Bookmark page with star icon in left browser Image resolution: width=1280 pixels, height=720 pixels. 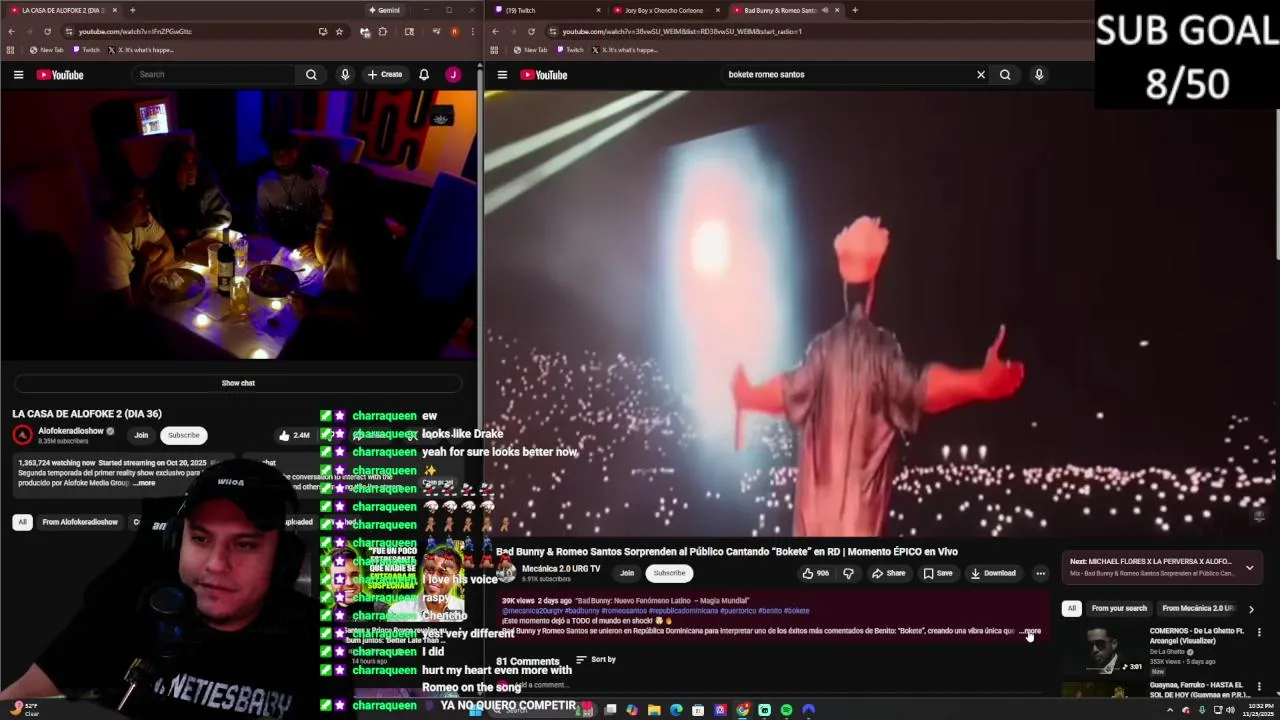pos(339,31)
